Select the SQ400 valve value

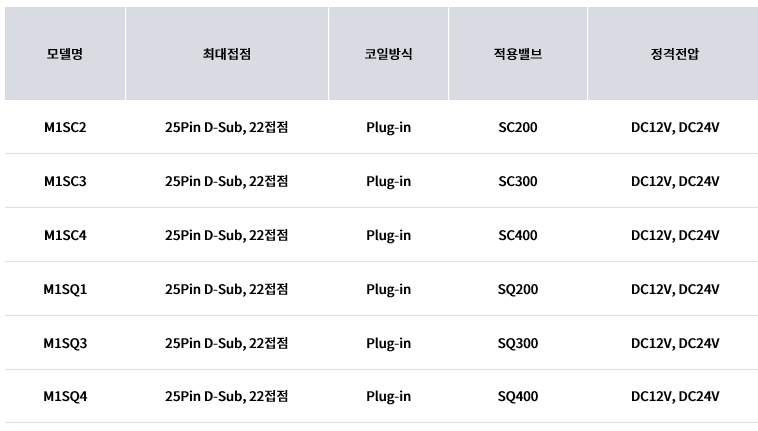point(518,396)
